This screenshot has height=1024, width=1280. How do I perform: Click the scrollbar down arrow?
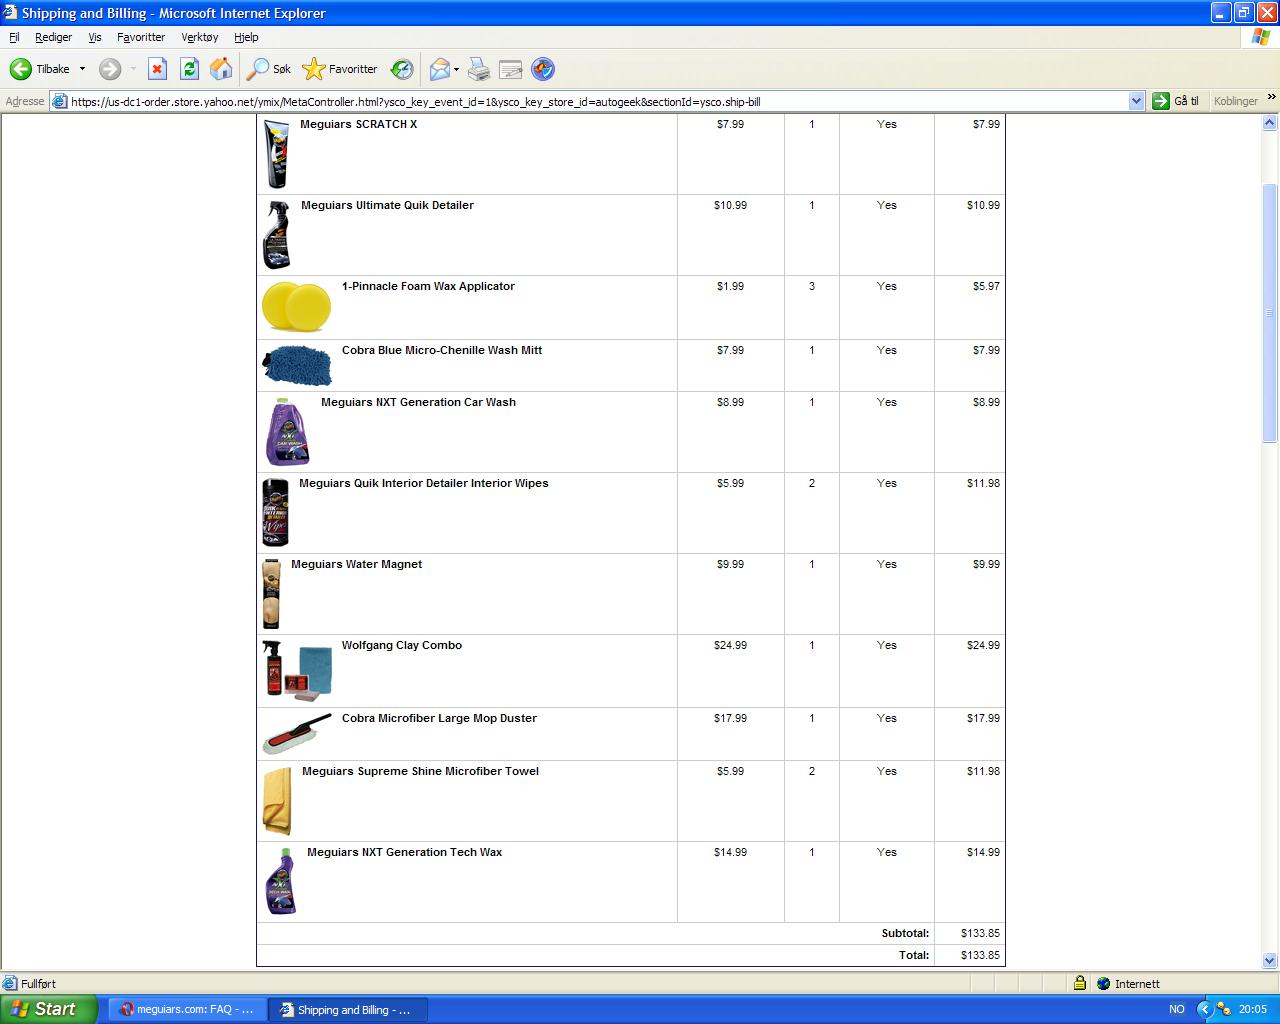click(x=1270, y=960)
